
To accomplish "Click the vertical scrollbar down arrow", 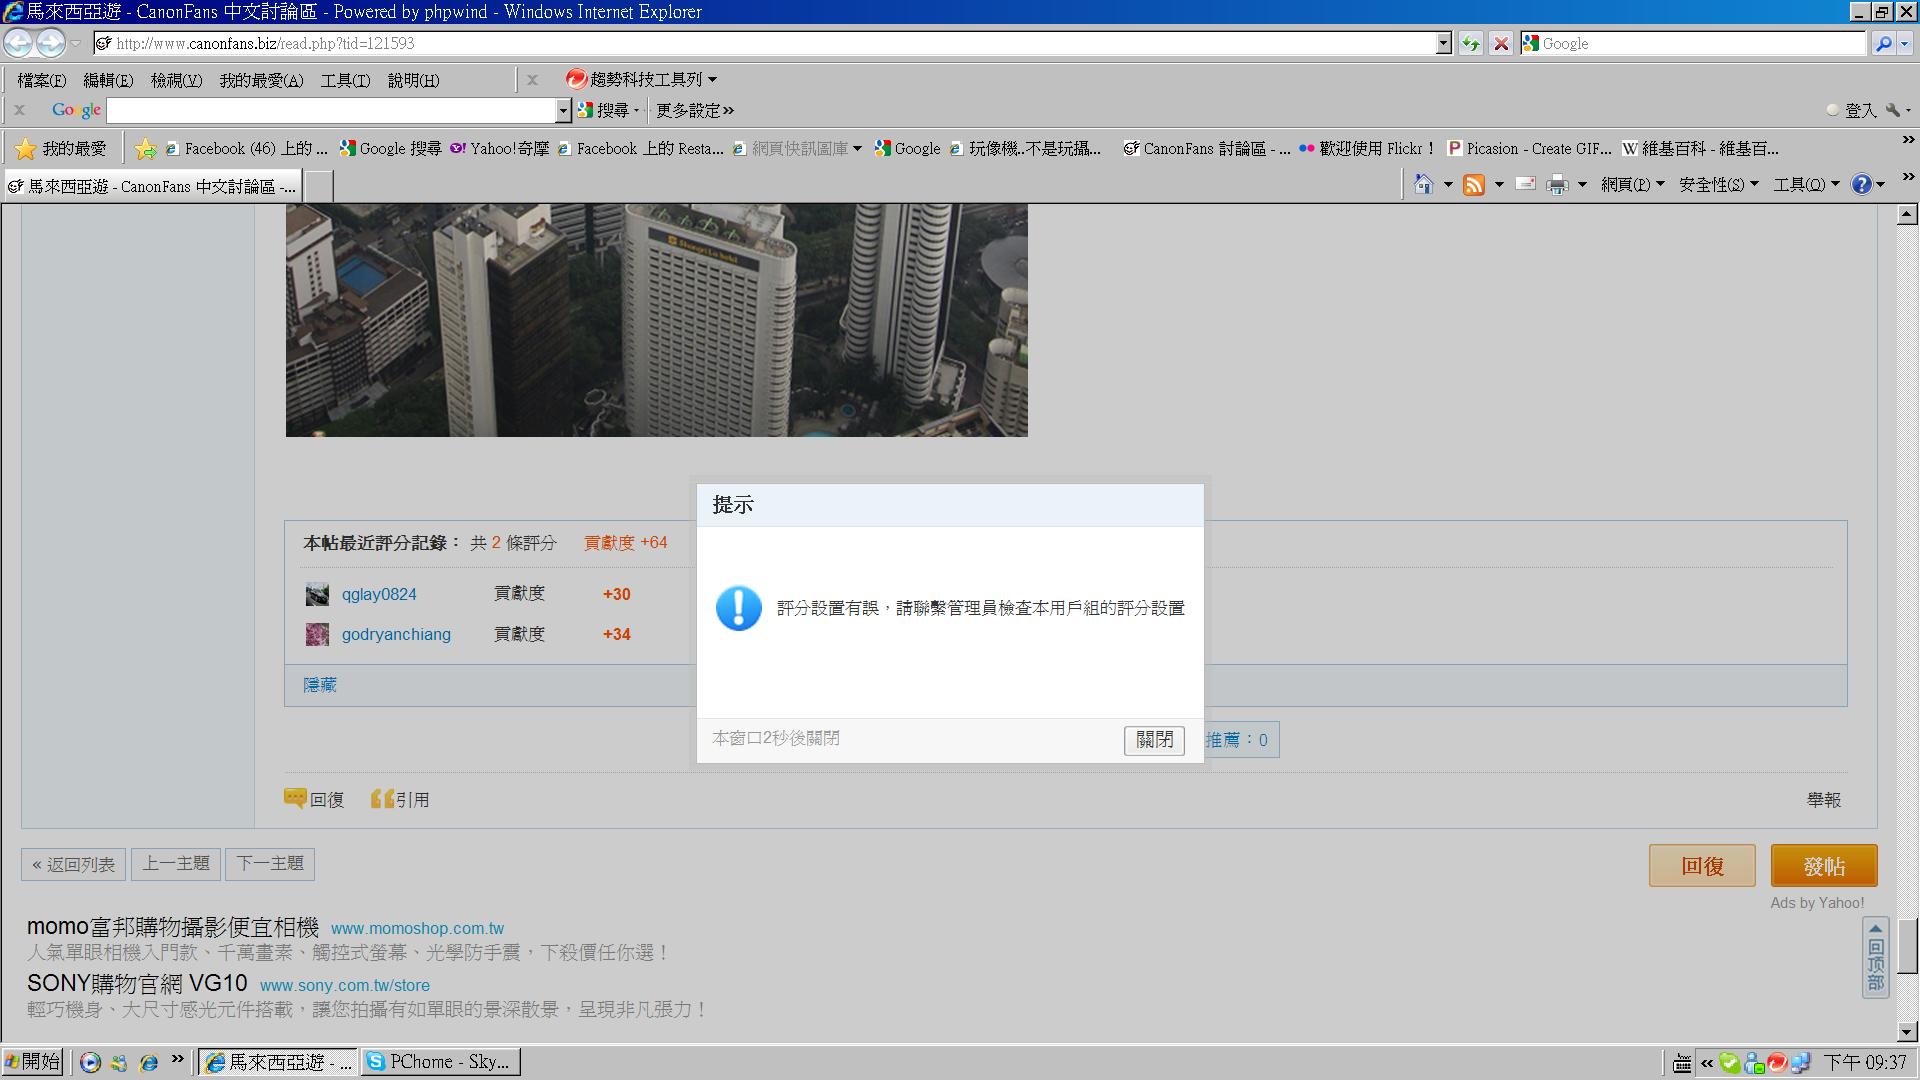I will (x=1907, y=1031).
